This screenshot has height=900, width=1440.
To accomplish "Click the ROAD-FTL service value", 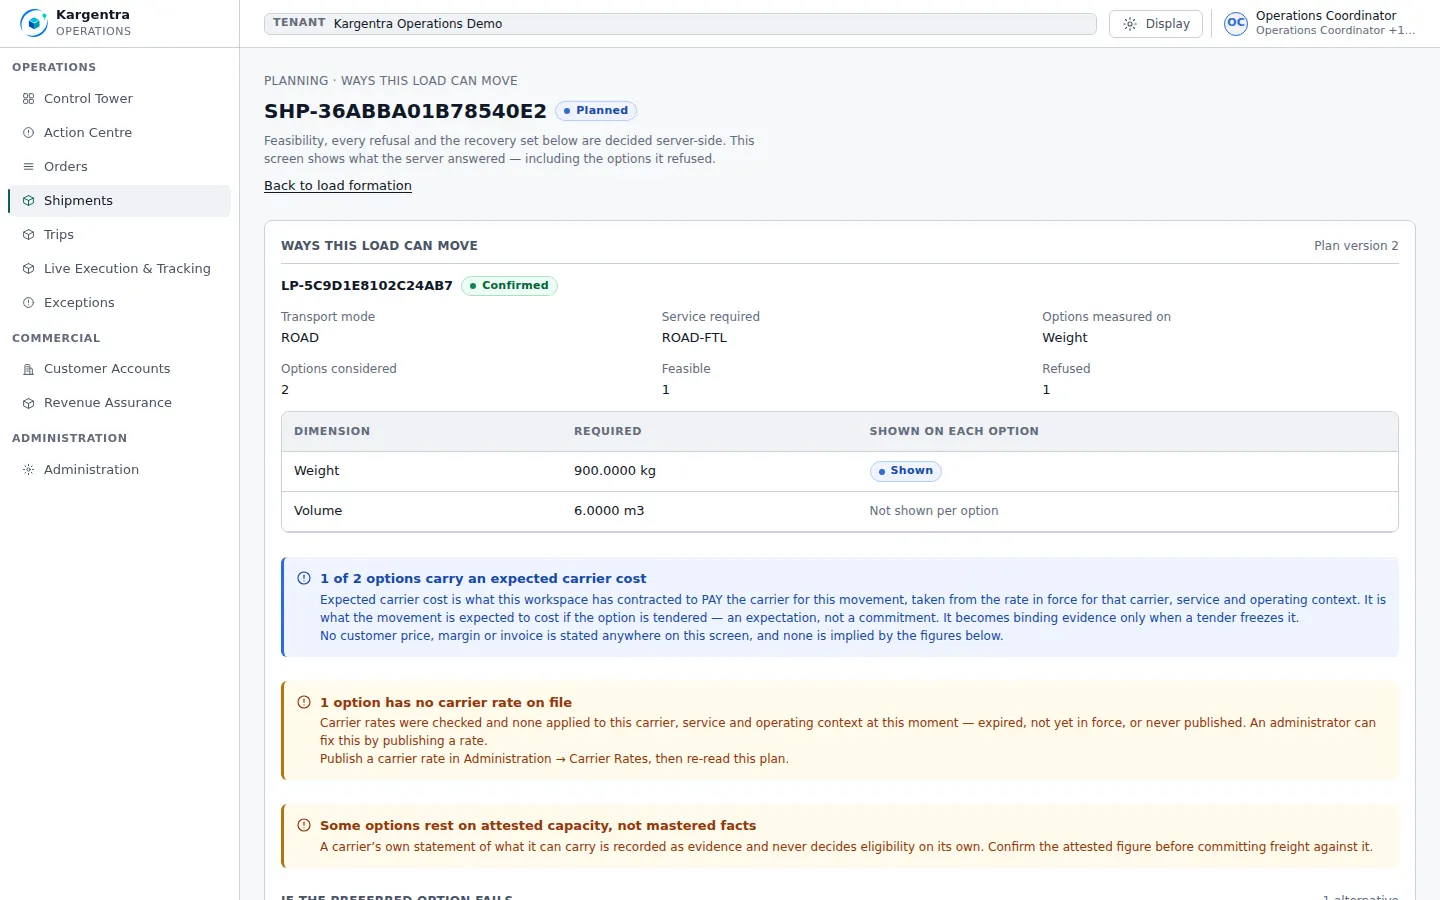I will tap(694, 338).
